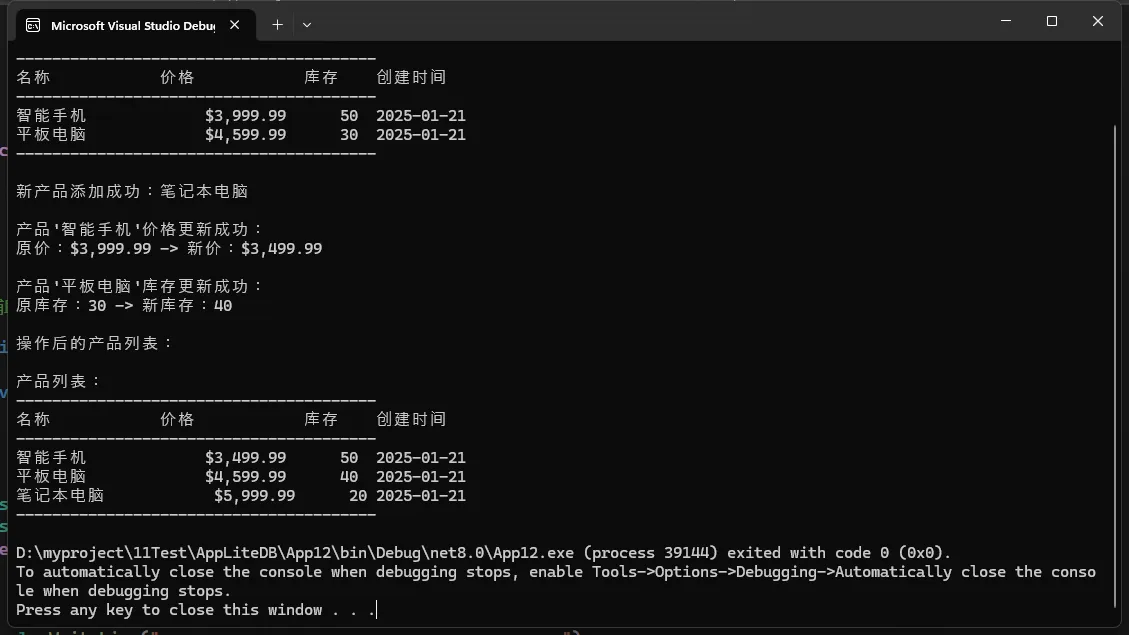Expand the new tab profile dropdown
1129x635 pixels.
click(x=307, y=25)
